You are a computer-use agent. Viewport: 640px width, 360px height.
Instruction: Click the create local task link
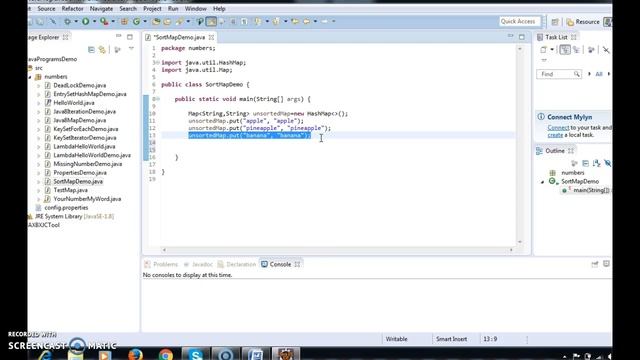point(555,135)
